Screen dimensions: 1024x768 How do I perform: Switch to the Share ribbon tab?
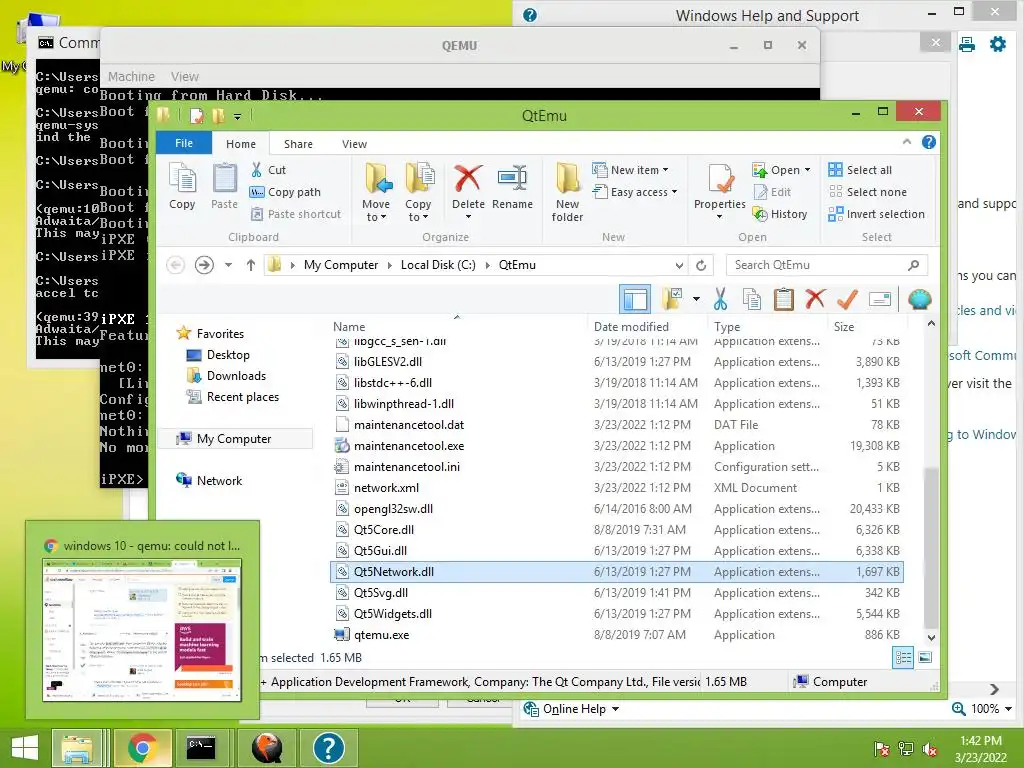[298, 144]
